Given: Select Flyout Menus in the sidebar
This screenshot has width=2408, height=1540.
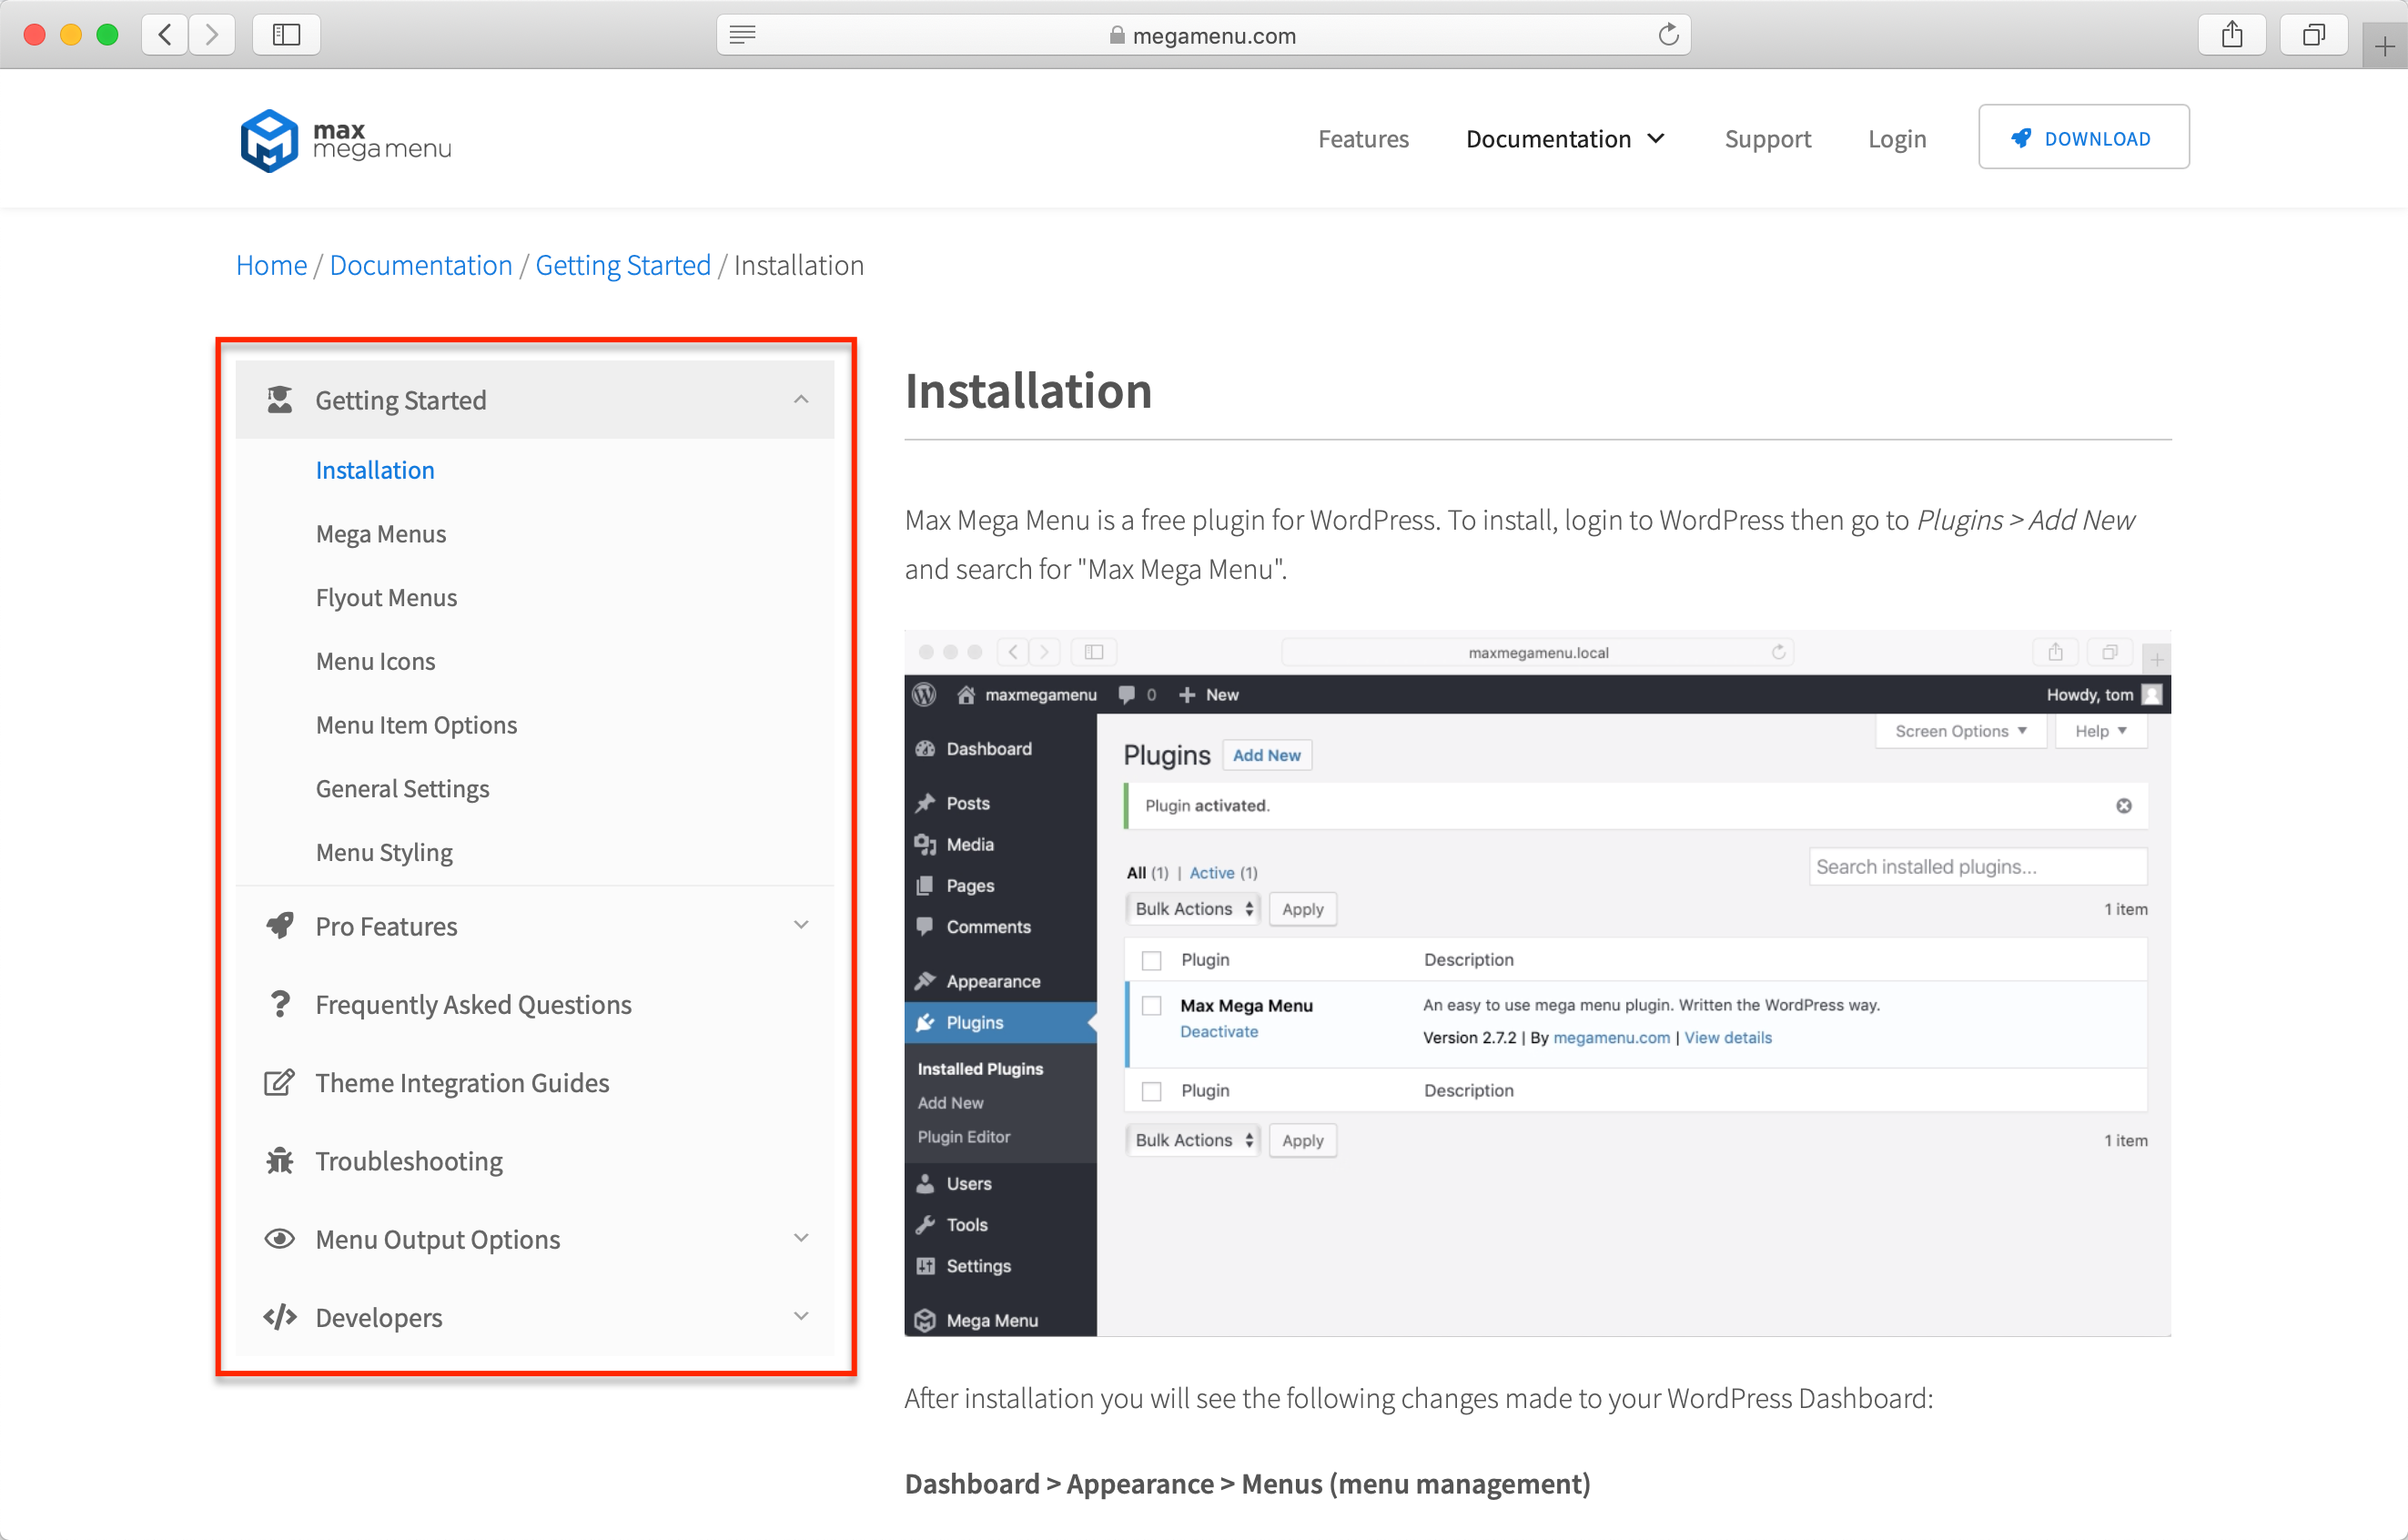Looking at the screenshot, I should (386, 597).
